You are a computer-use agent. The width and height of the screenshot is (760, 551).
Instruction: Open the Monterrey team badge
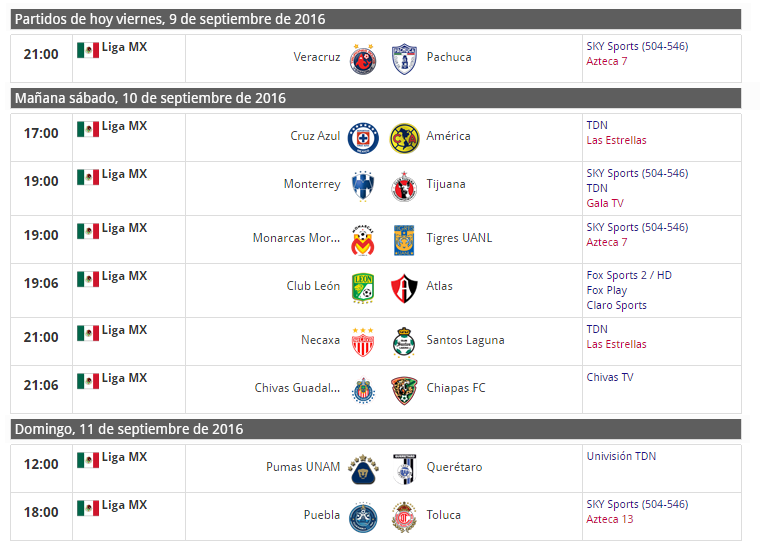click(x=363, y=186)
